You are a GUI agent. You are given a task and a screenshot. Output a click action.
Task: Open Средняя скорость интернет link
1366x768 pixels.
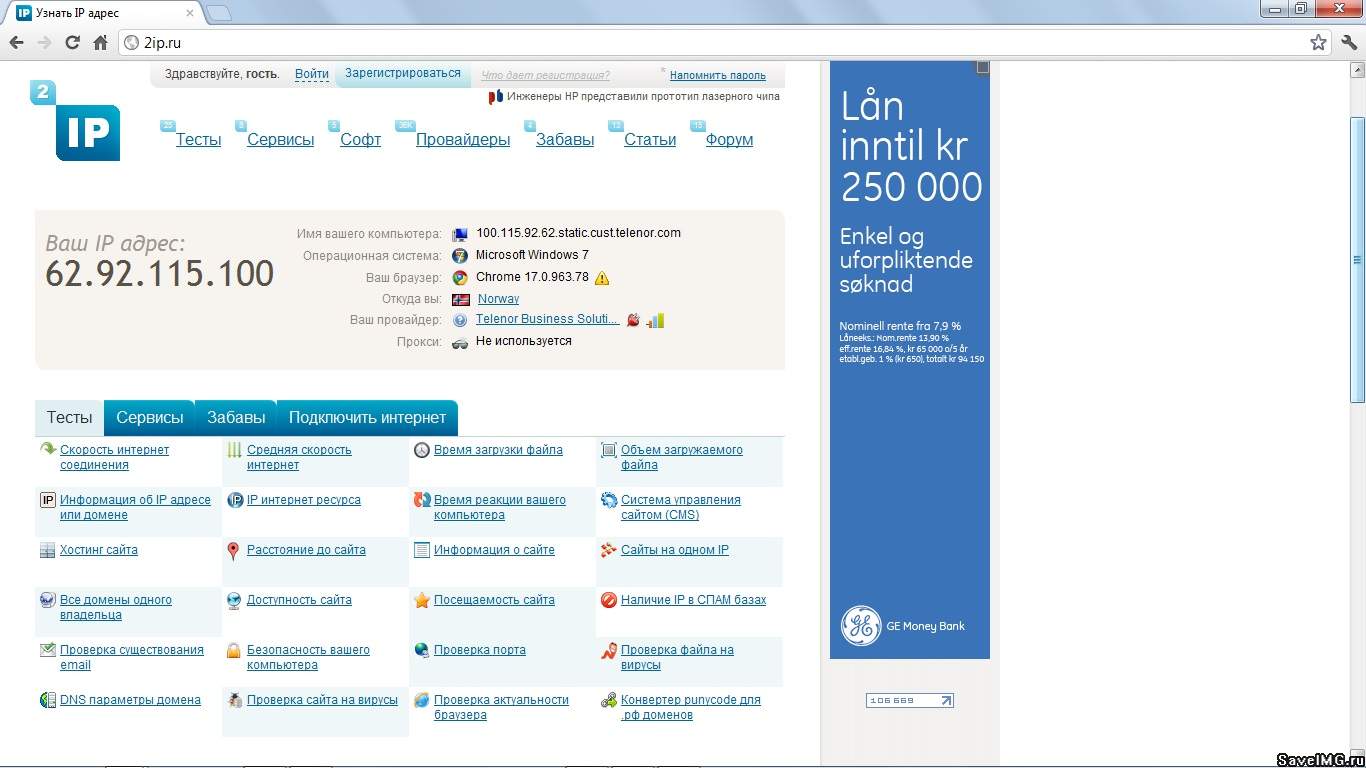pos(299,458)
